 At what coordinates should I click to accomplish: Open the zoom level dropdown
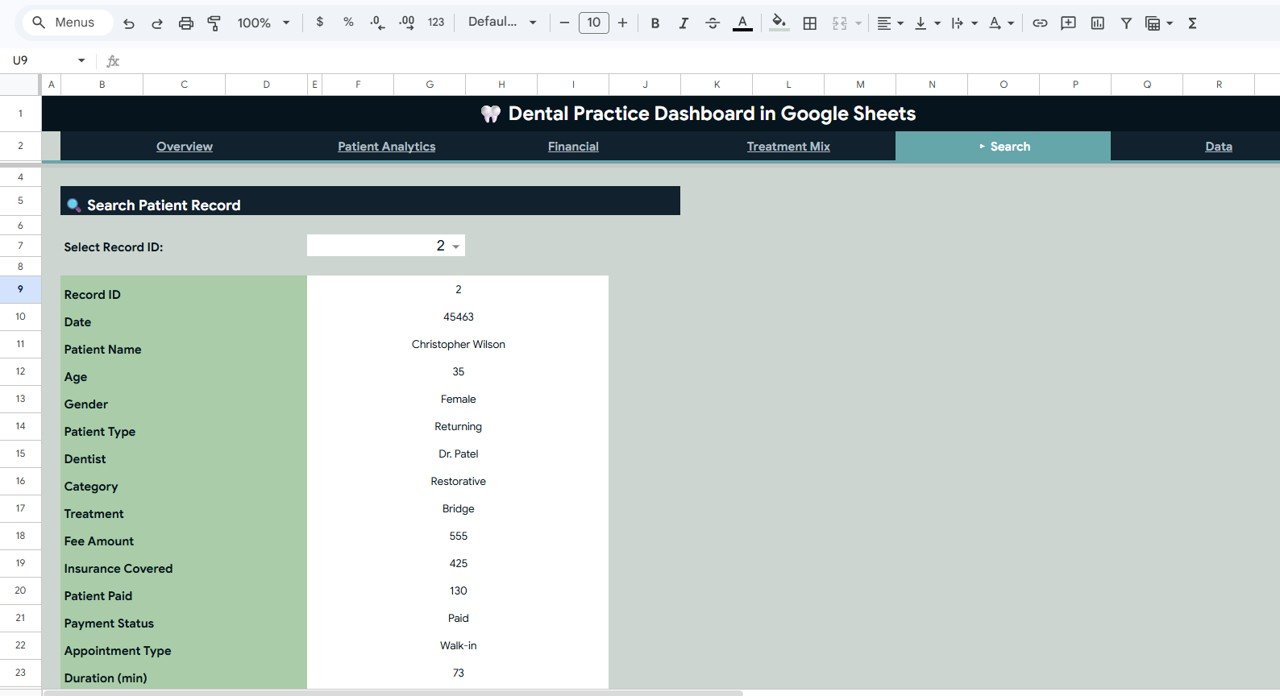click(260, 22)
